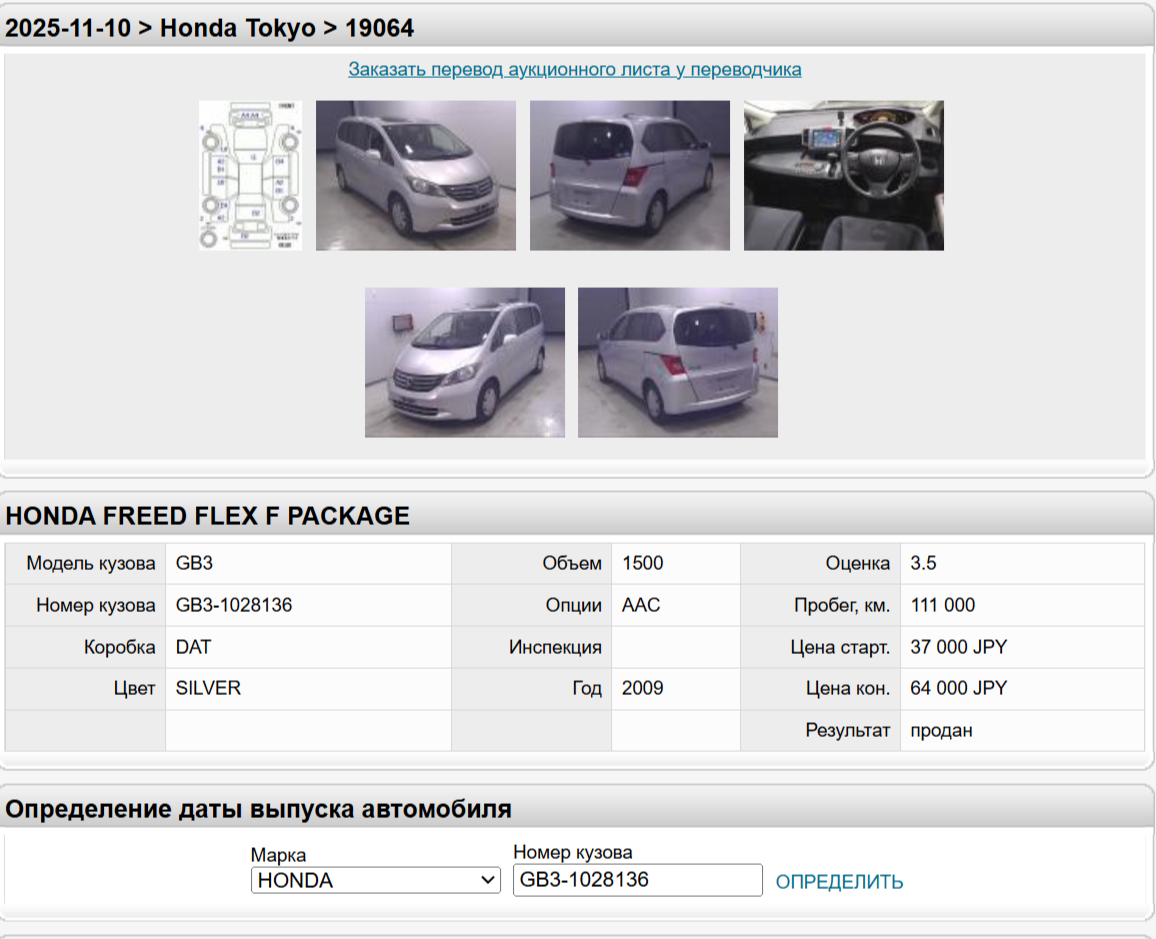Select the final price 64 000 JPY
Viewport: 1156px width, 939px height.
tap(958, 688)
